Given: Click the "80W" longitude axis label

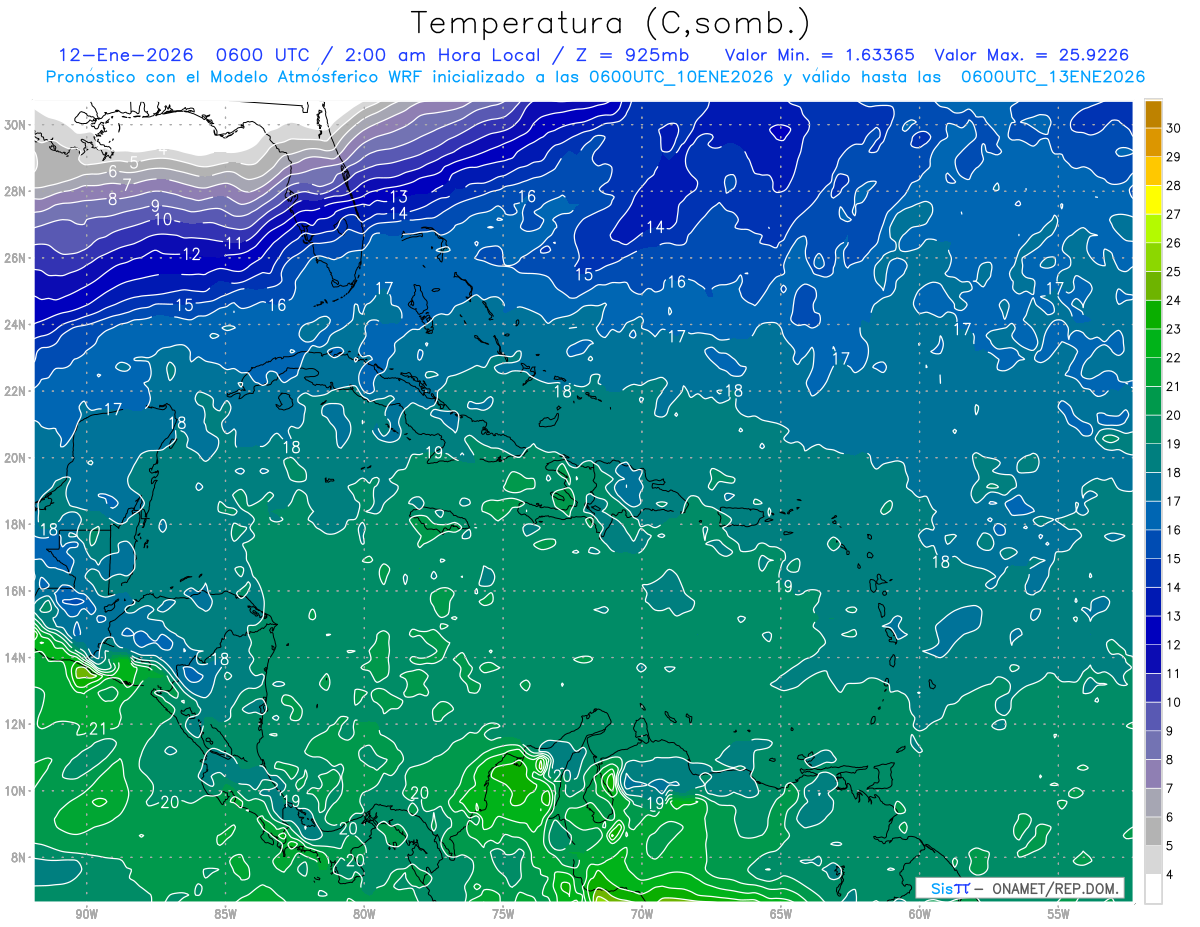Looking at the screenshot, I should coord(364,913).
